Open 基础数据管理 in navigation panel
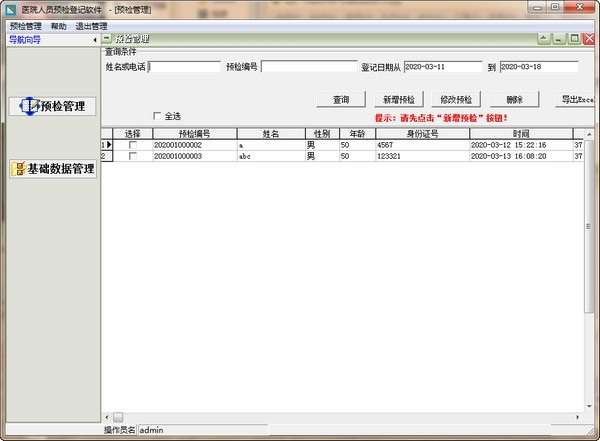600x441 pixels. [x=52, y=169]
